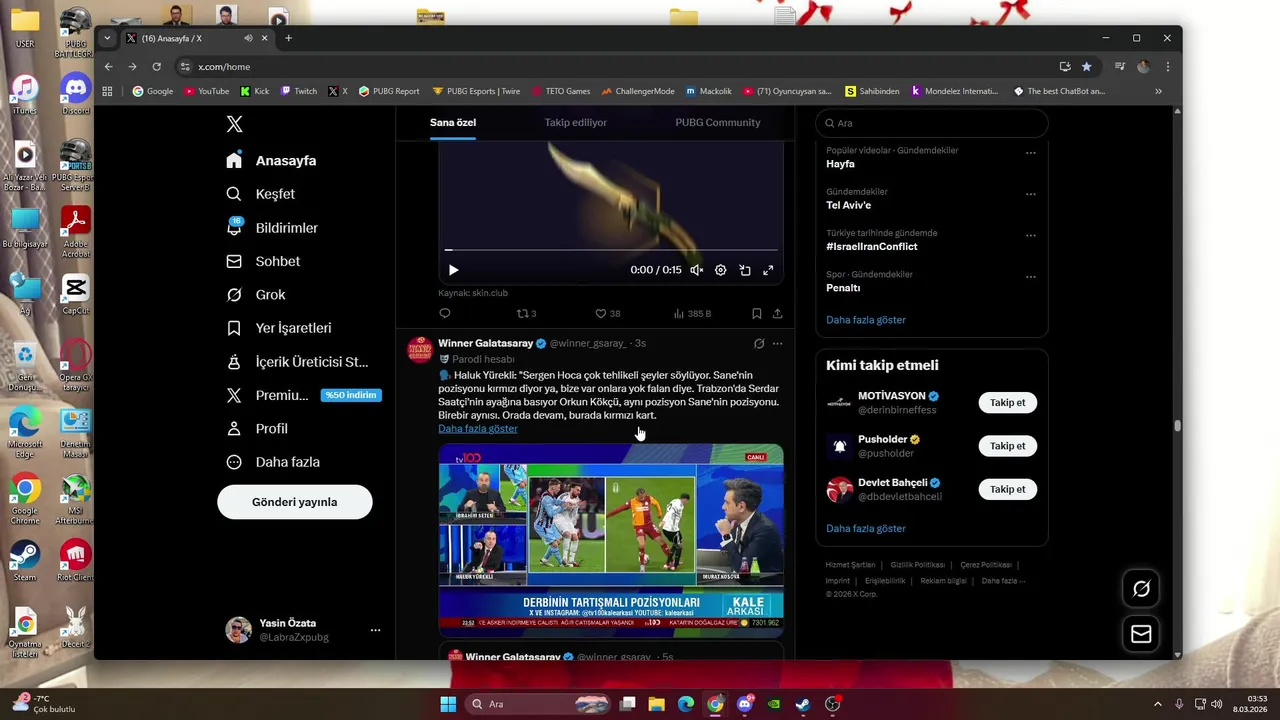Image resolution: width=1280 pixels, height=720 pixels.
Task: Reply to the skin.club video post
Action: point(445,313)
